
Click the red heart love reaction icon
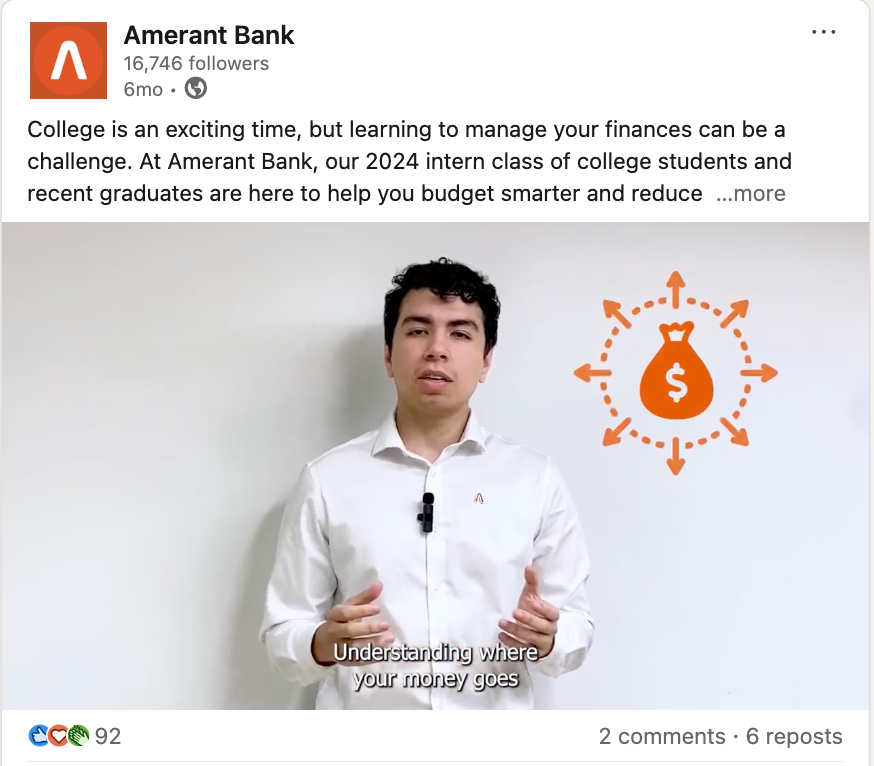click(58, 736)
